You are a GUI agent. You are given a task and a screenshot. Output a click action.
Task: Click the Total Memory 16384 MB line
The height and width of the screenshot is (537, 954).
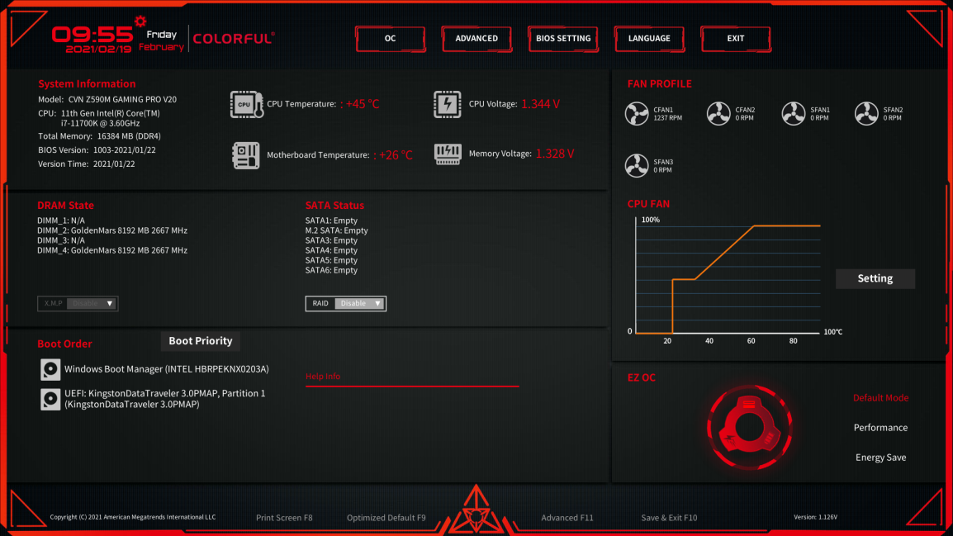(x=99, y=136)
